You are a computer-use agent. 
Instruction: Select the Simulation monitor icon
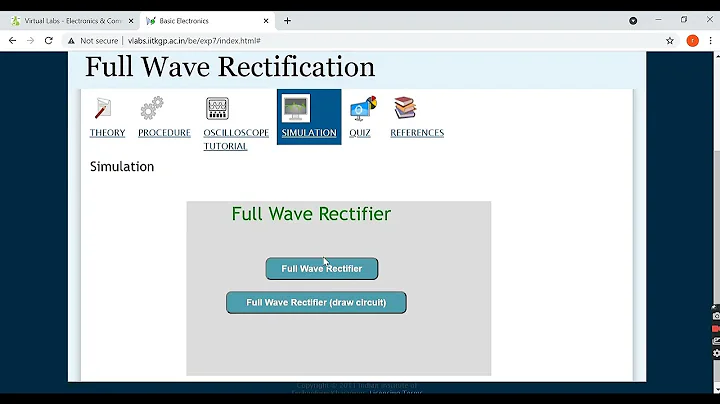tap(296, 108)
